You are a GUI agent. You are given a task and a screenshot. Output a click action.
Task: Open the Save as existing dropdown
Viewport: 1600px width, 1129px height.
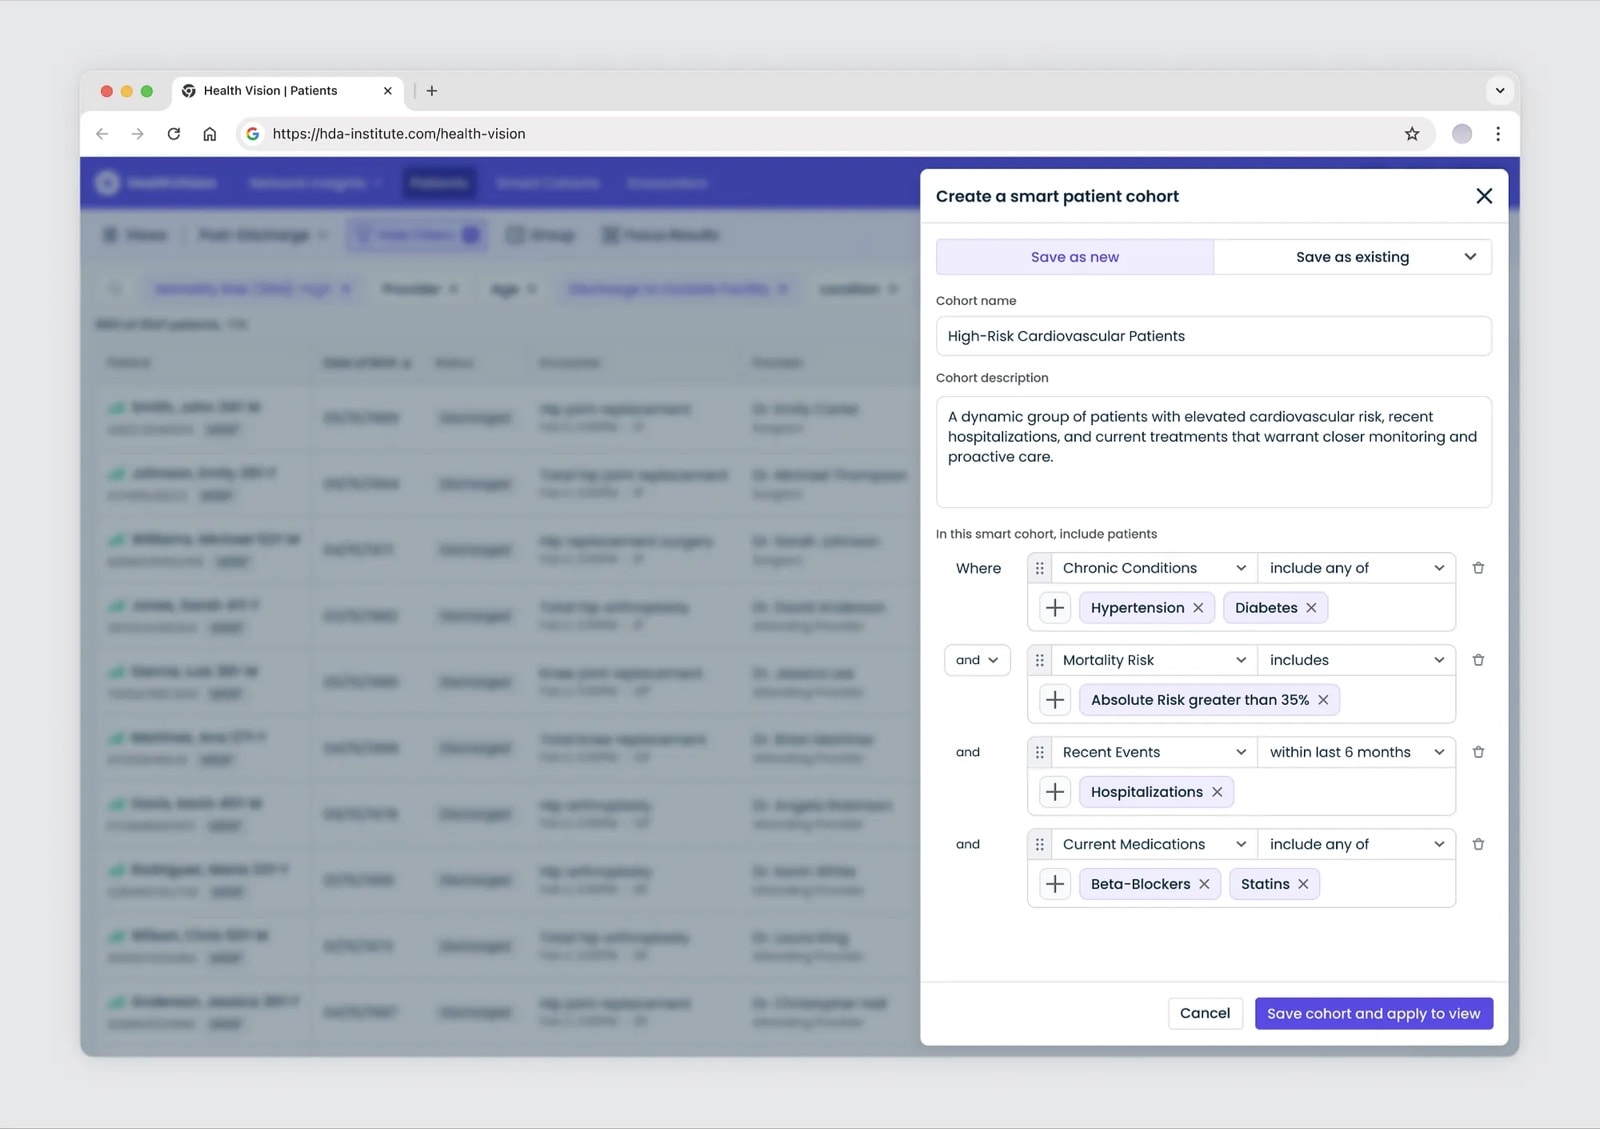tap(1352, 257)
